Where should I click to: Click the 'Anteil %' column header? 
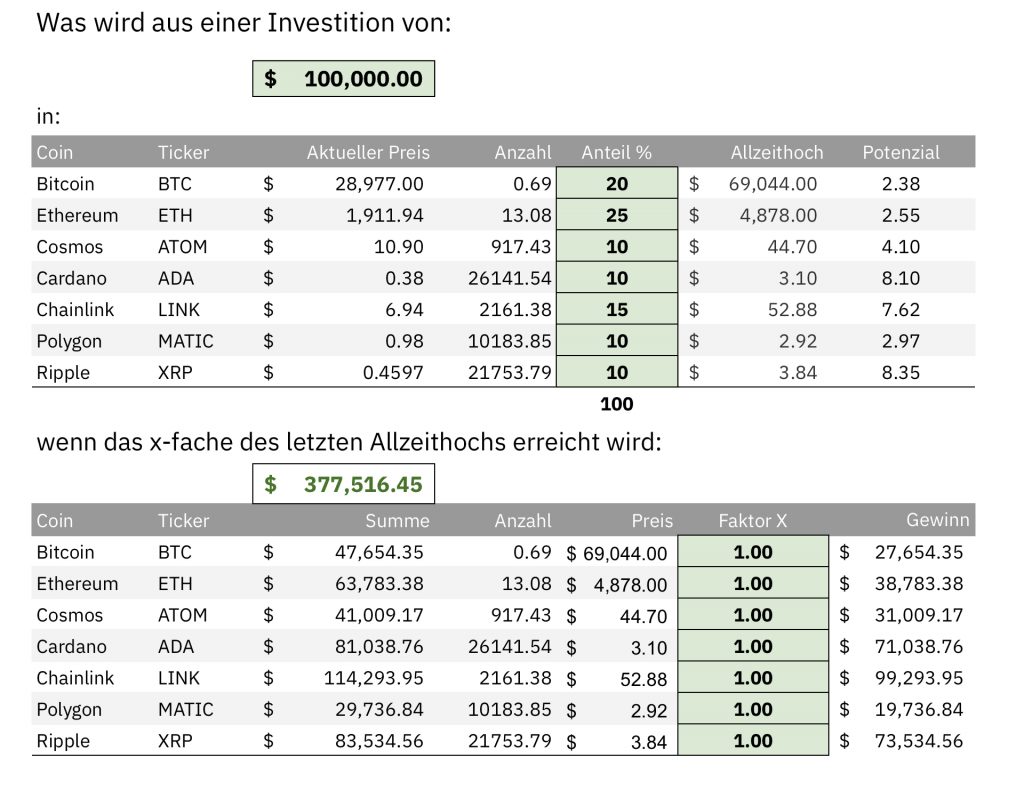tap(616, 152)
